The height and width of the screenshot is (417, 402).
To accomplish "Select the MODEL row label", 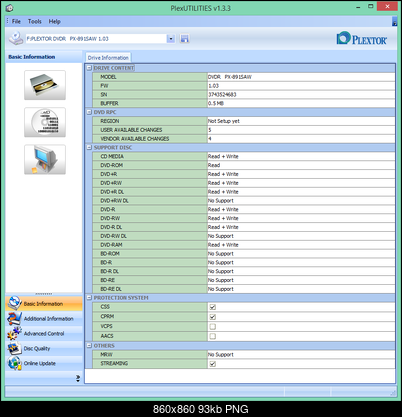I will (x=109, y=77).
